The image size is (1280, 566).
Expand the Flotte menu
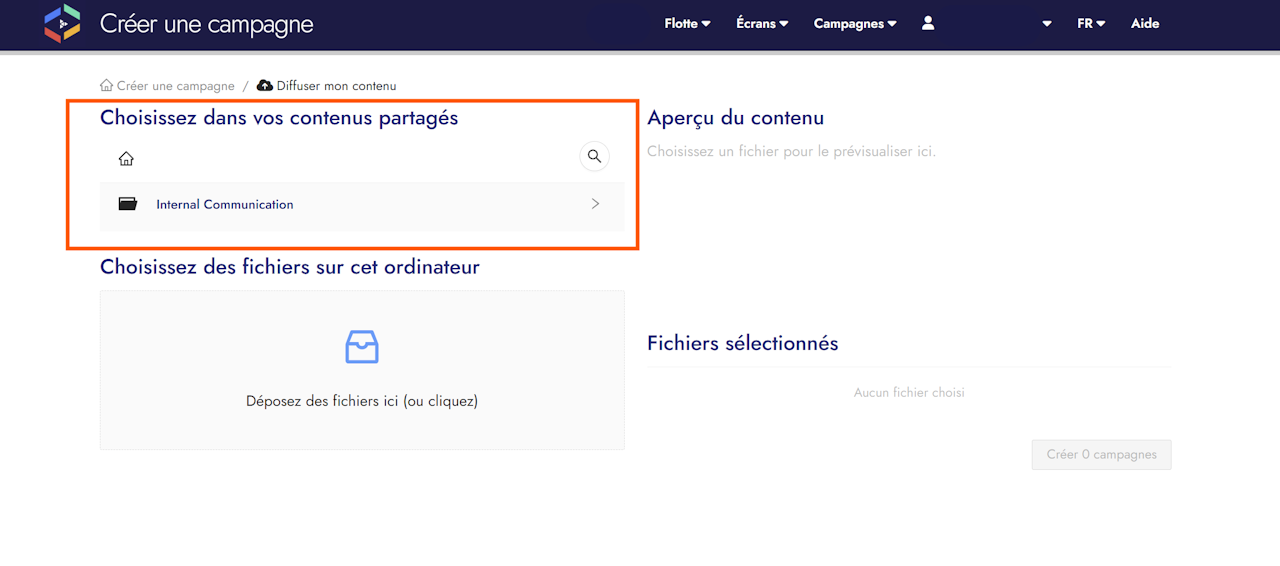tap(687, 24)
